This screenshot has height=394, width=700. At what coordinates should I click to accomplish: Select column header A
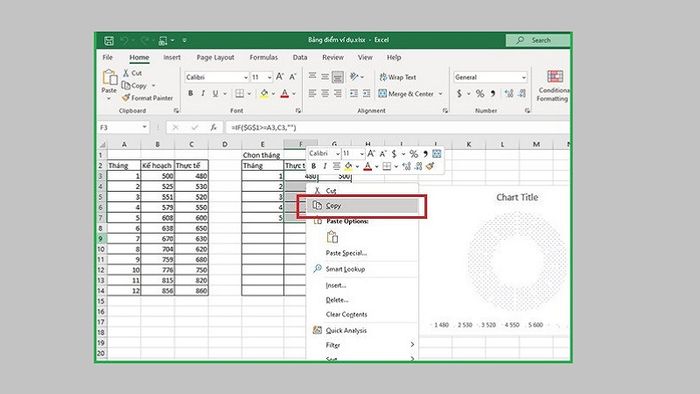point(124,144)
